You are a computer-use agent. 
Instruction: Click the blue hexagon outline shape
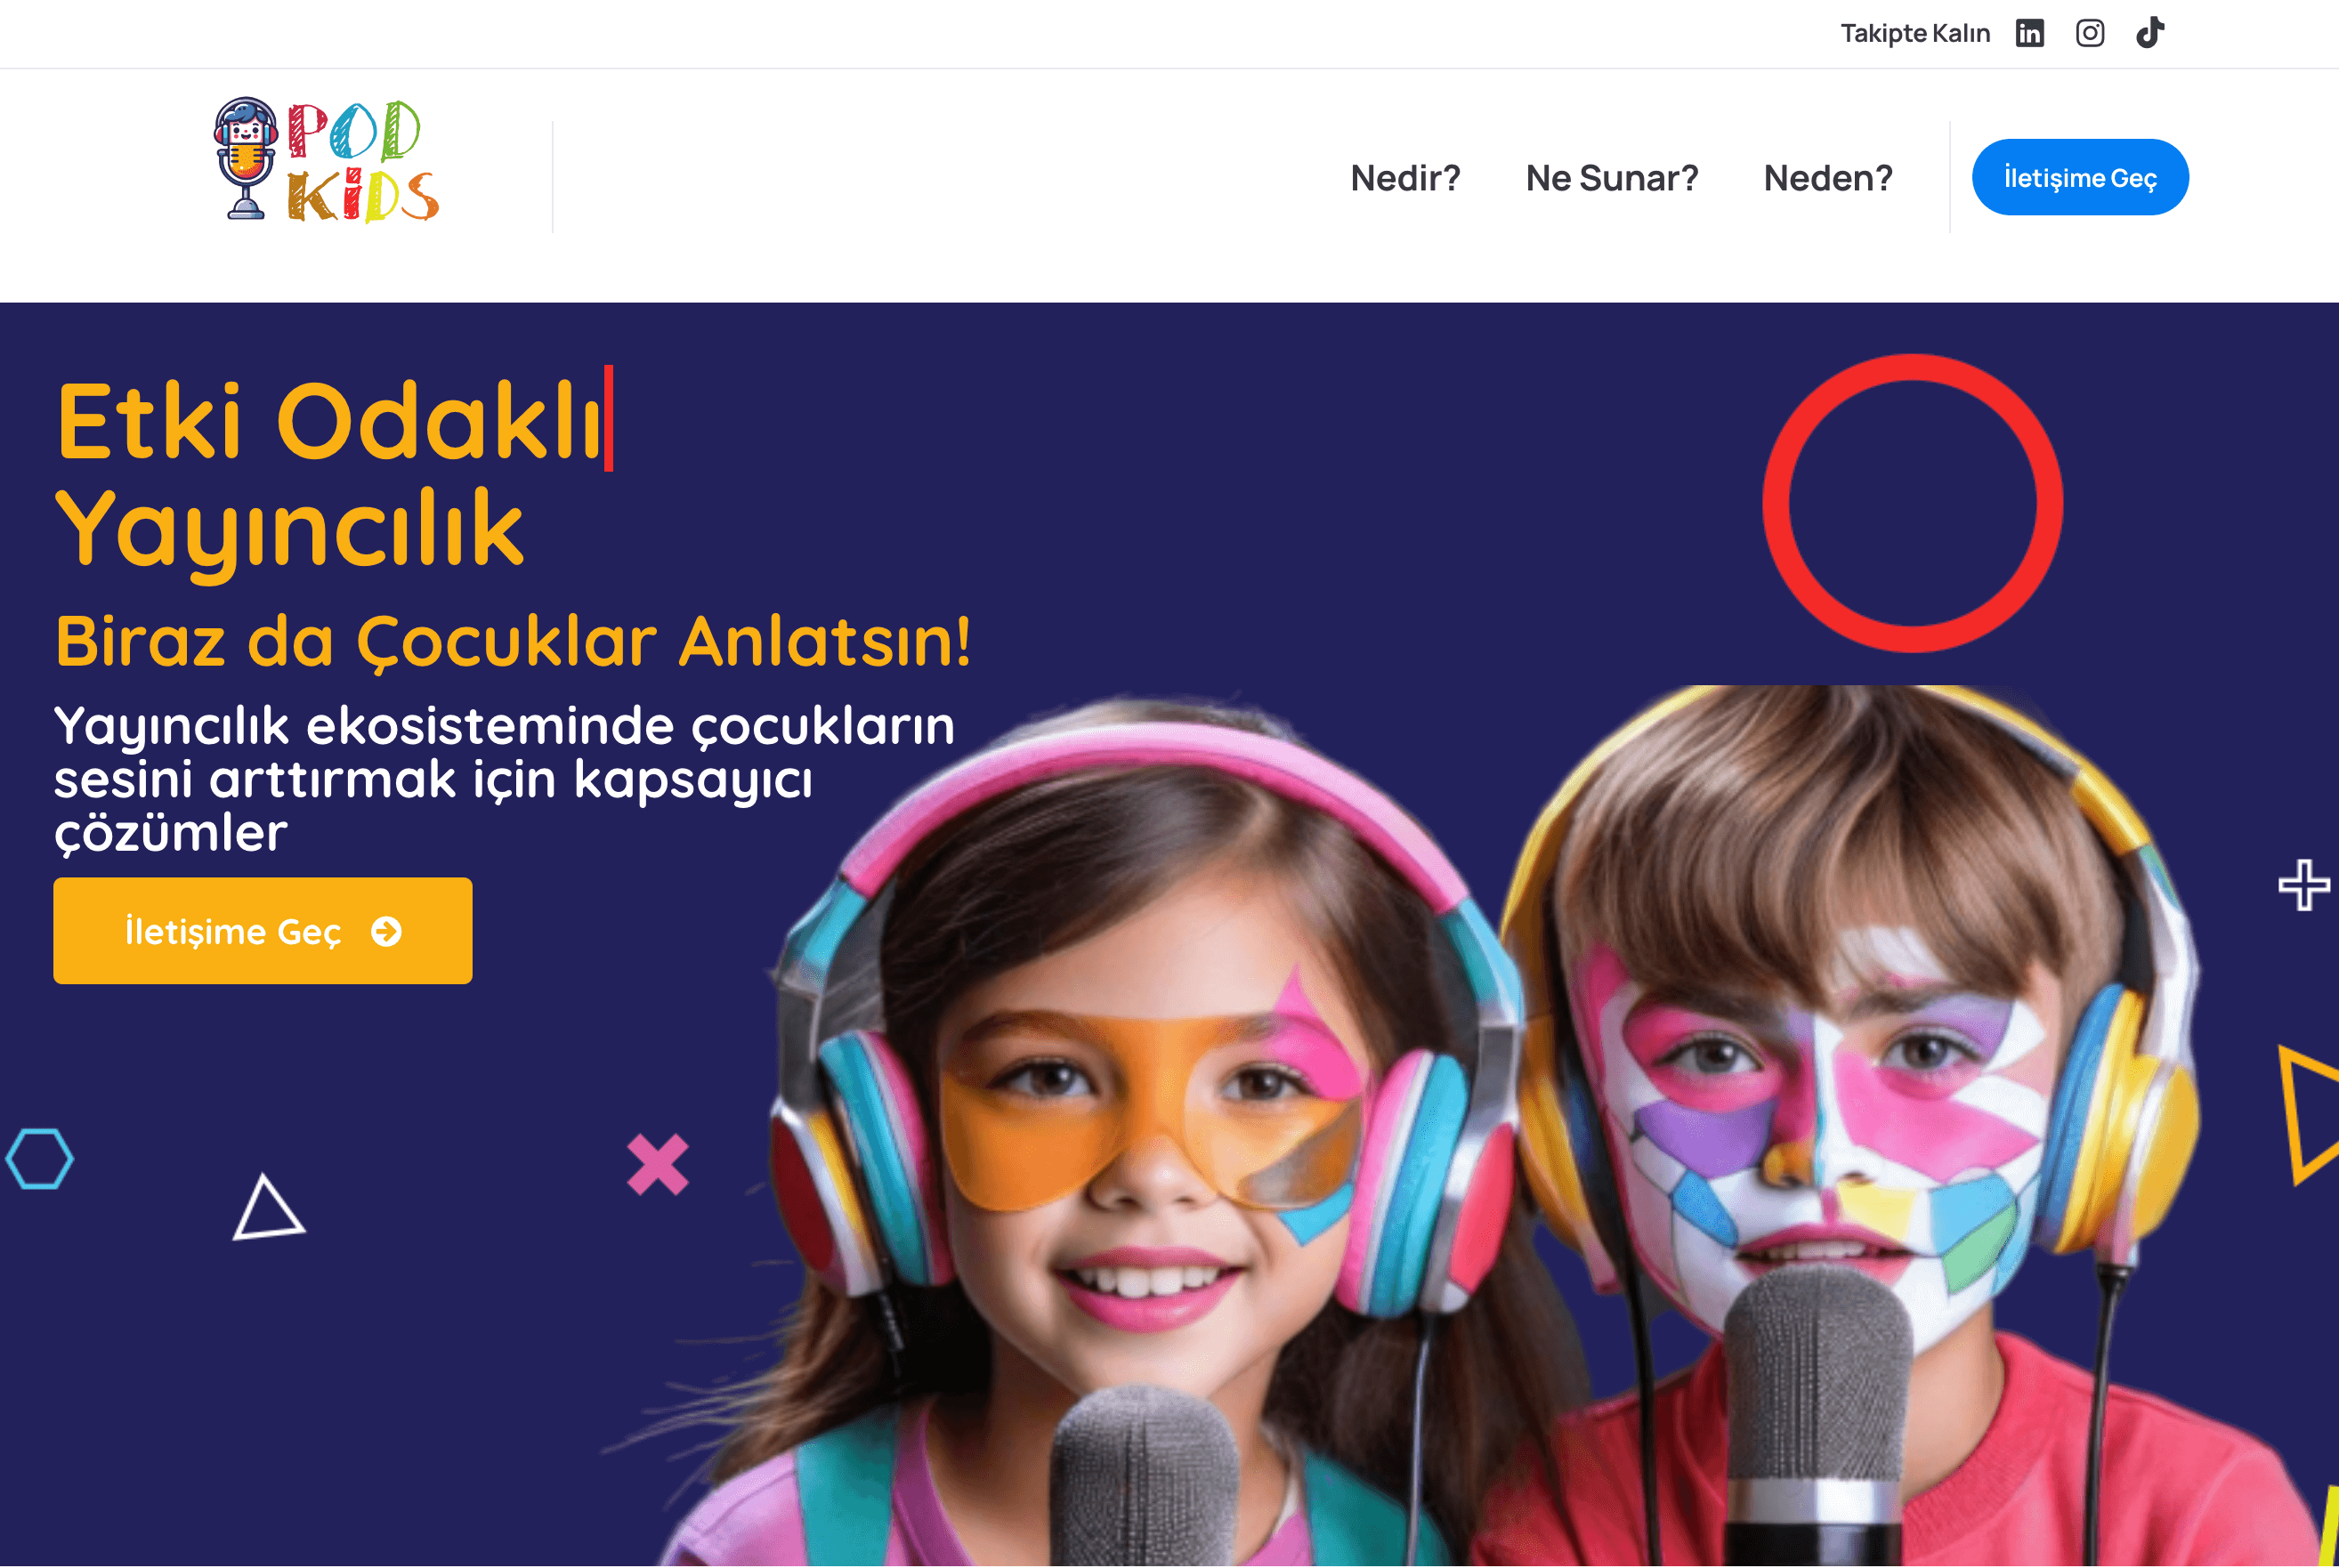[40, 1159]
